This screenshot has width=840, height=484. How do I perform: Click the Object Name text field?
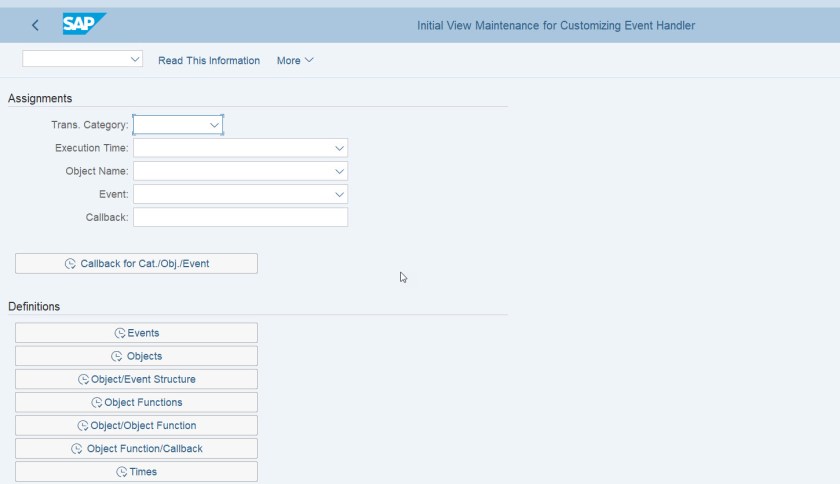click(x=232, y=171)
